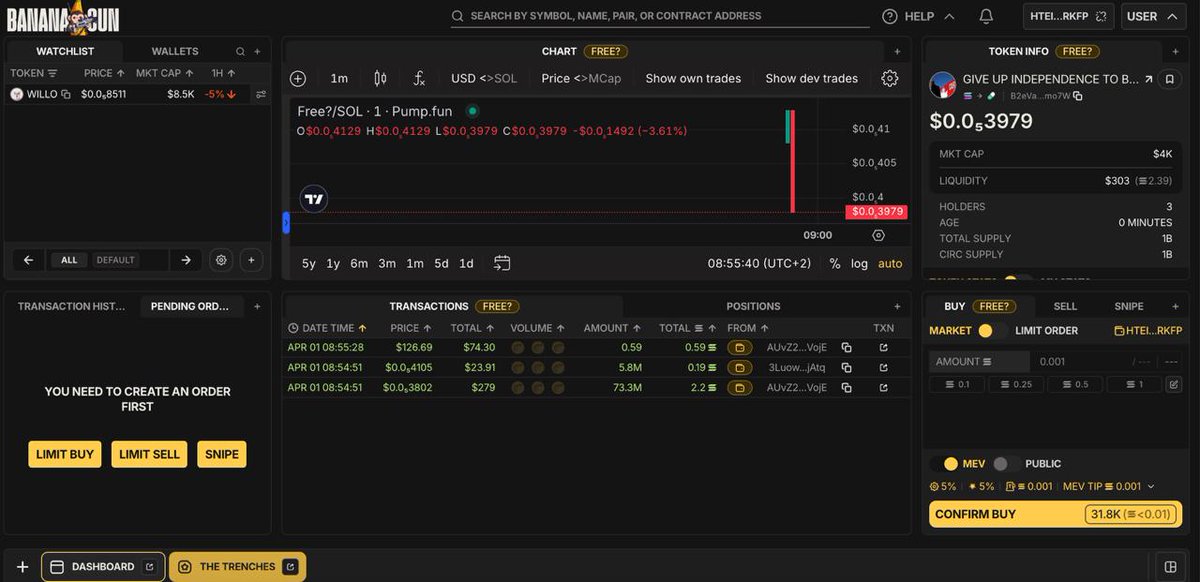Open token external link arrow icon

pos(1148,79)
